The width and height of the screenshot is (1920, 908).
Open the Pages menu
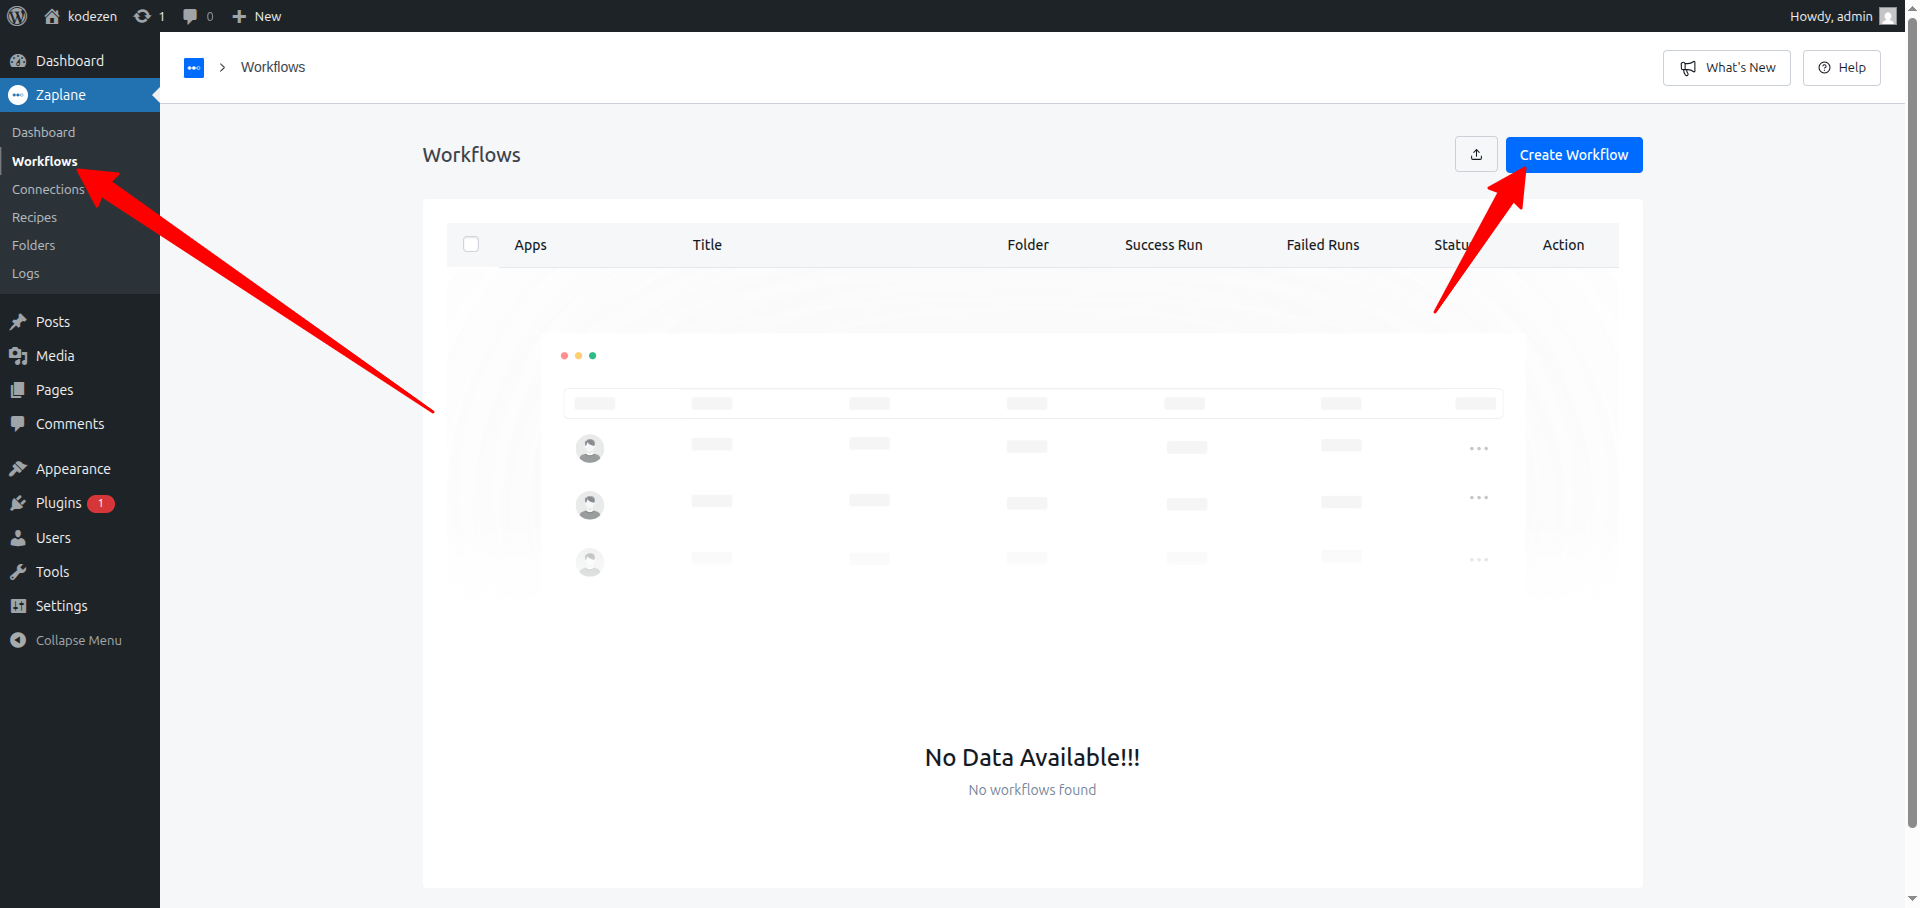(80, 390)
